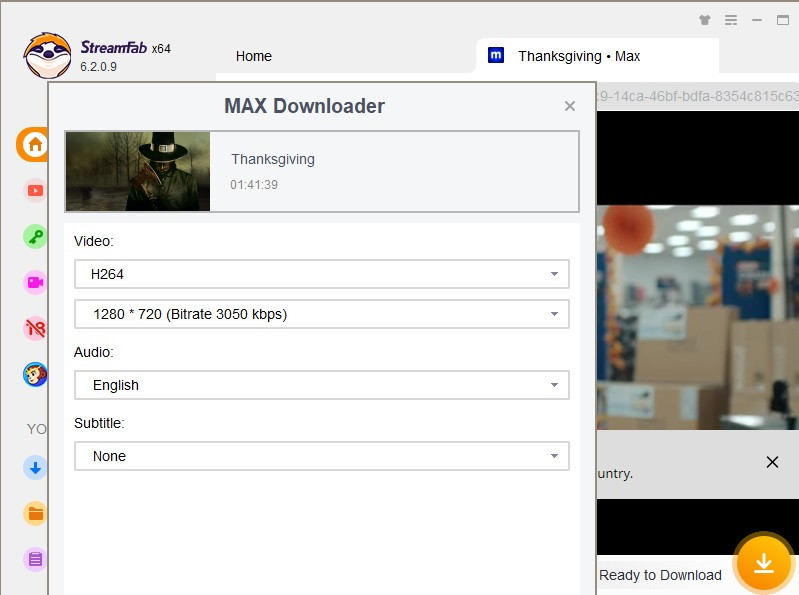Select the green key sidebar icon
This screenshot has width=799, height=595.
pos(35,236)
